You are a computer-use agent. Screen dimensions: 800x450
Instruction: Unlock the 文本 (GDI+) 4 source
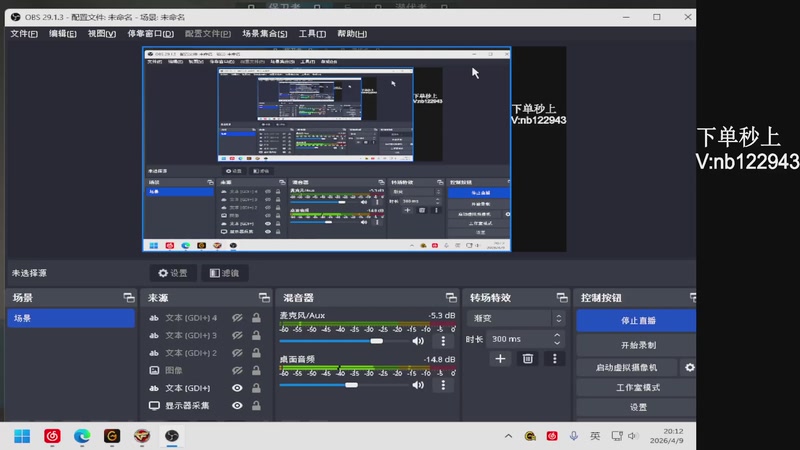[256, 318]
